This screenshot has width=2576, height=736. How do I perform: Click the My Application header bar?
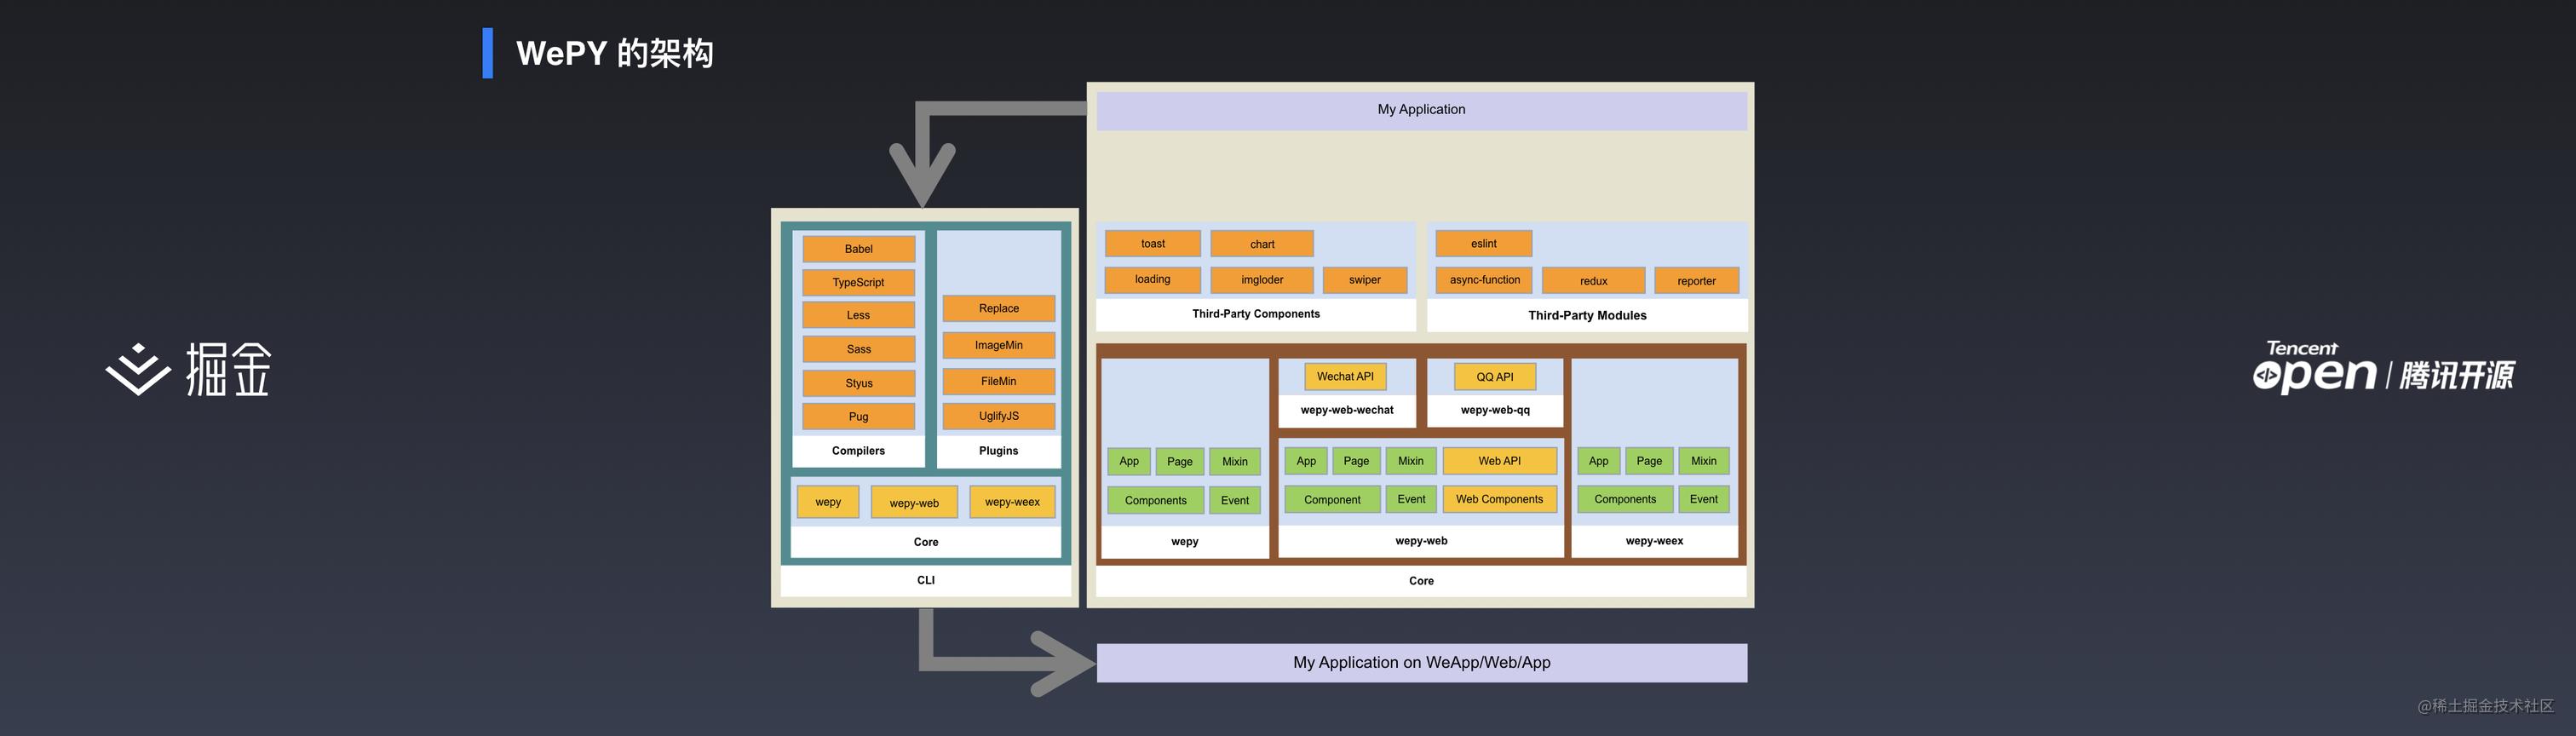(1421, 110)
